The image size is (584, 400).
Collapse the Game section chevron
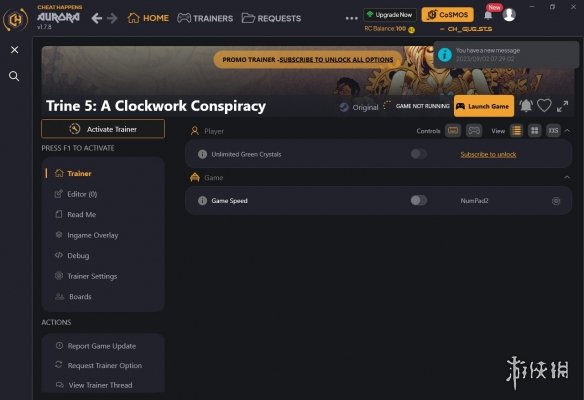click(x=567, y=177)
